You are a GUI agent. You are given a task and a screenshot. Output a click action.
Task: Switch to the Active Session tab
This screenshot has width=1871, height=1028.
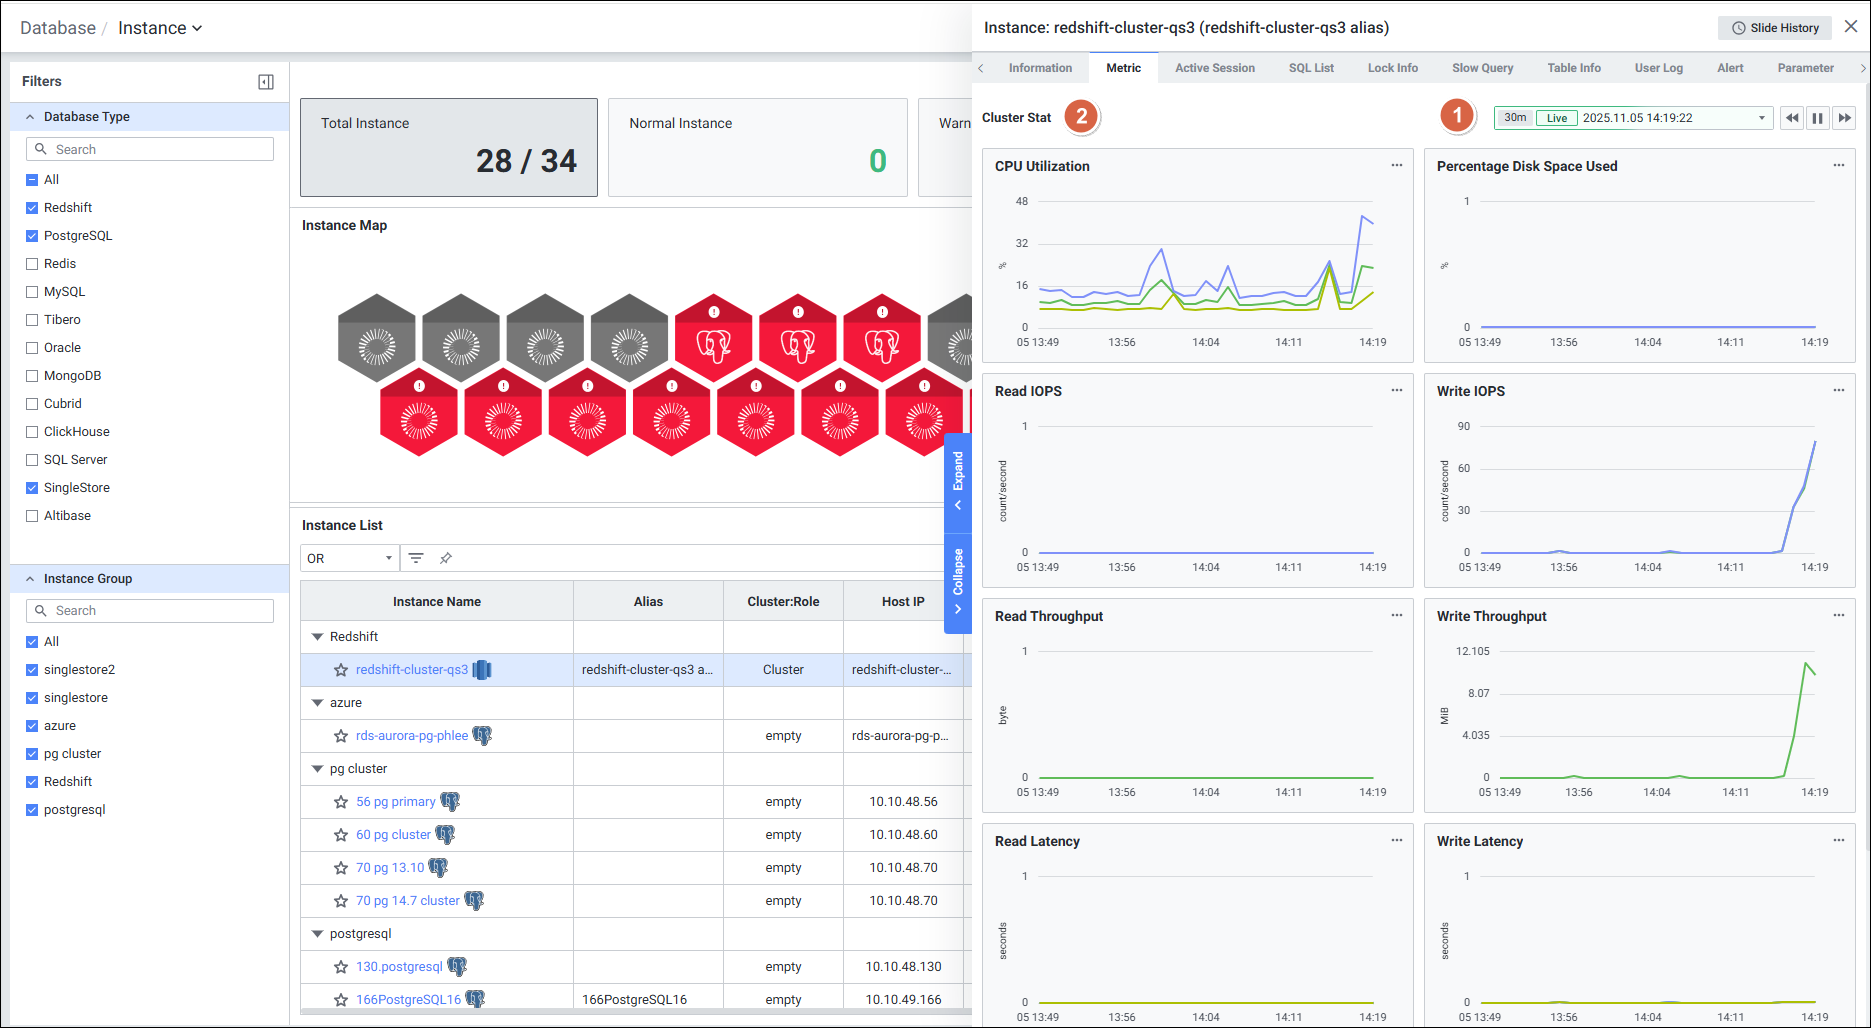point(1214,68)
